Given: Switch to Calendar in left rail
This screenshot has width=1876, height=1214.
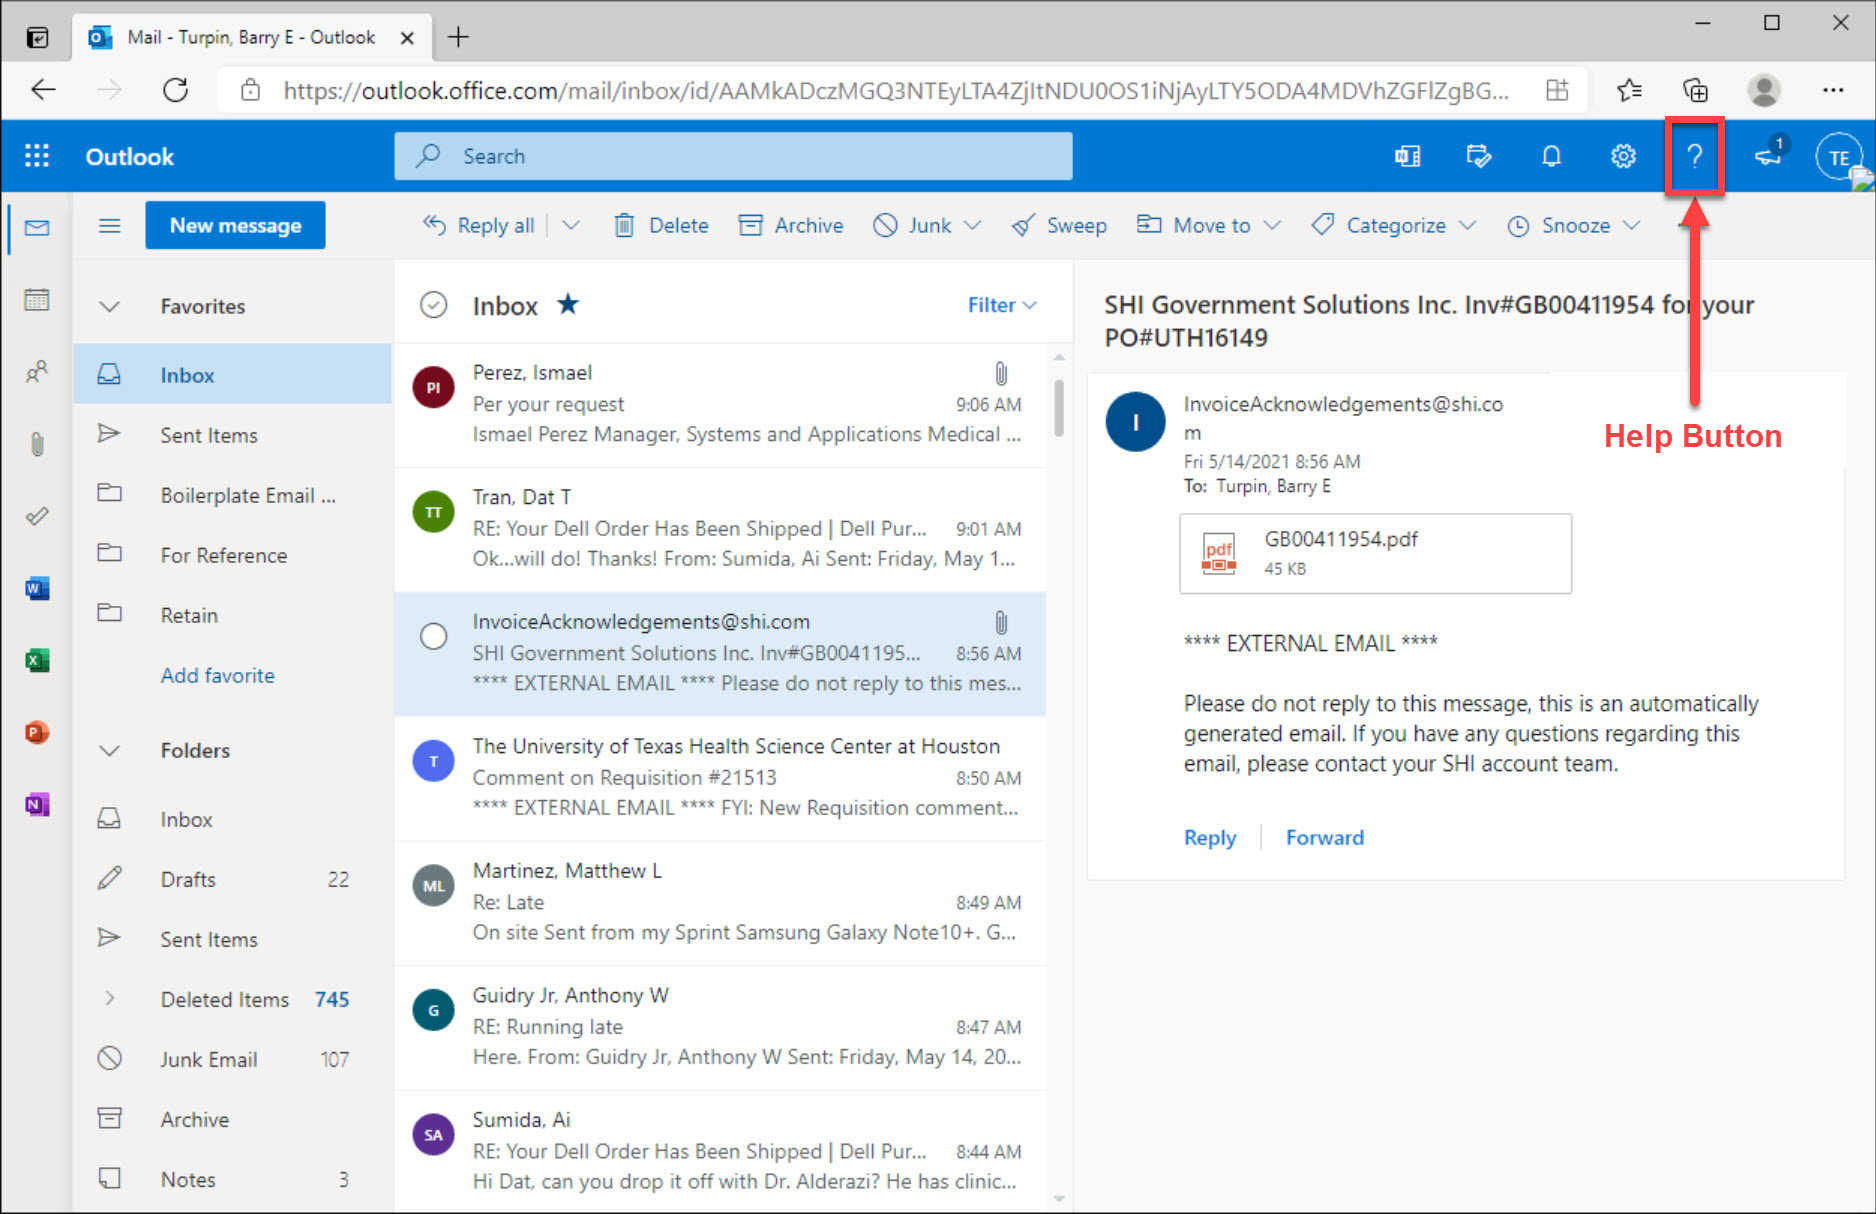Looking at the screenshot, I should 37,300.
